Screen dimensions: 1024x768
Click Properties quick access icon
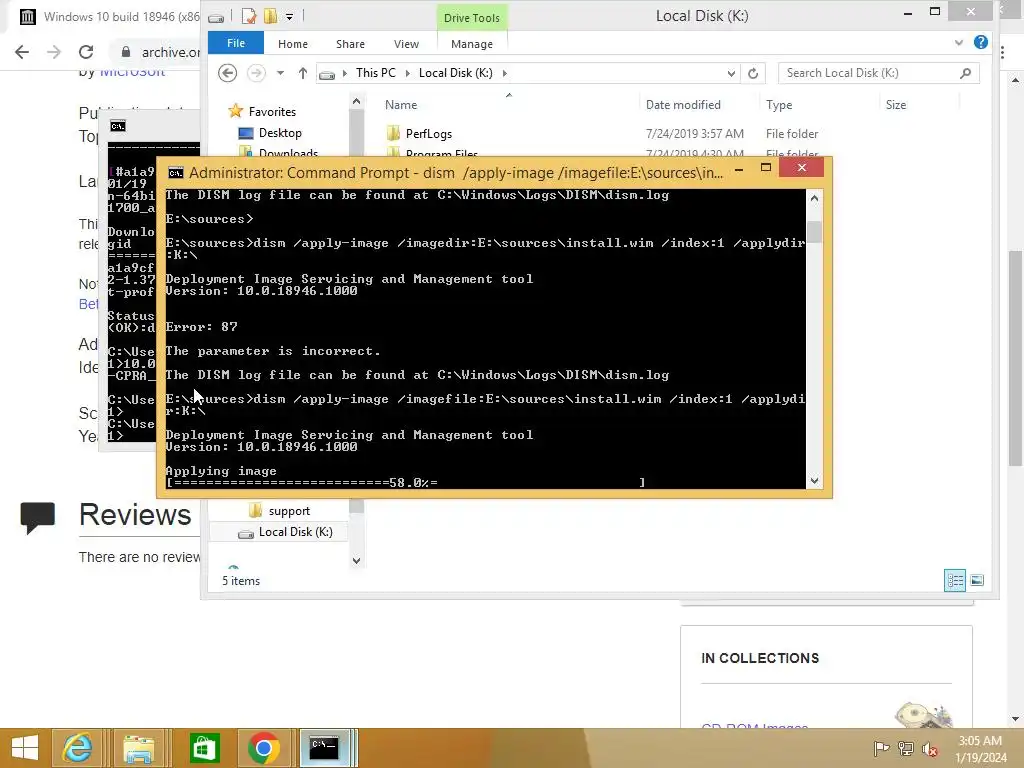point(249,16)
